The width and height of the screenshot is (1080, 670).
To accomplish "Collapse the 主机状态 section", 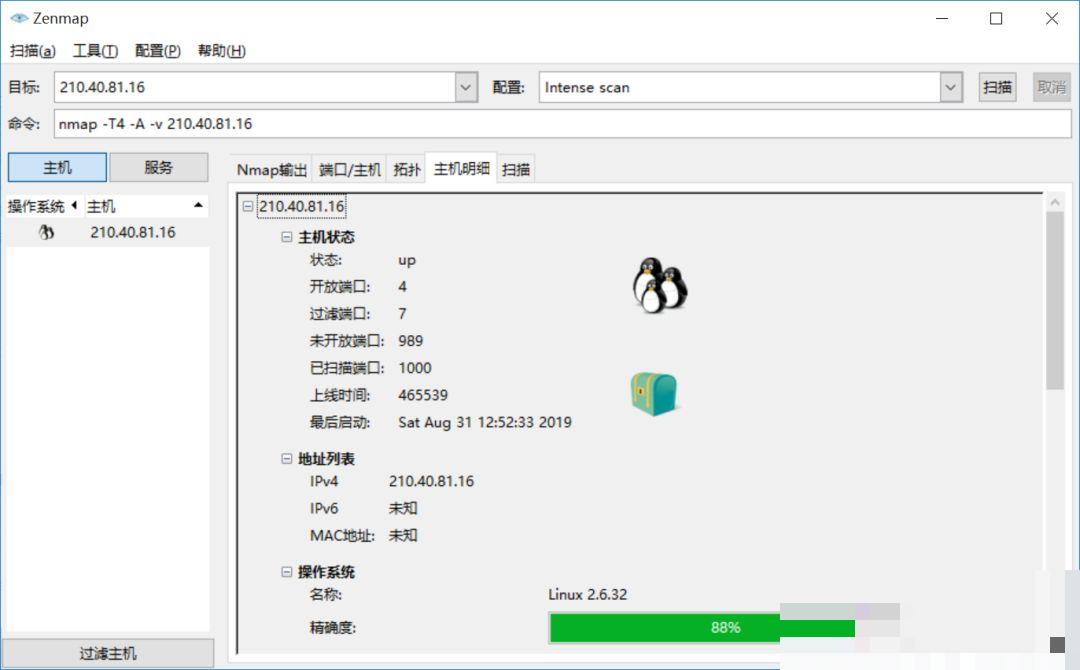I will point(287,237).
